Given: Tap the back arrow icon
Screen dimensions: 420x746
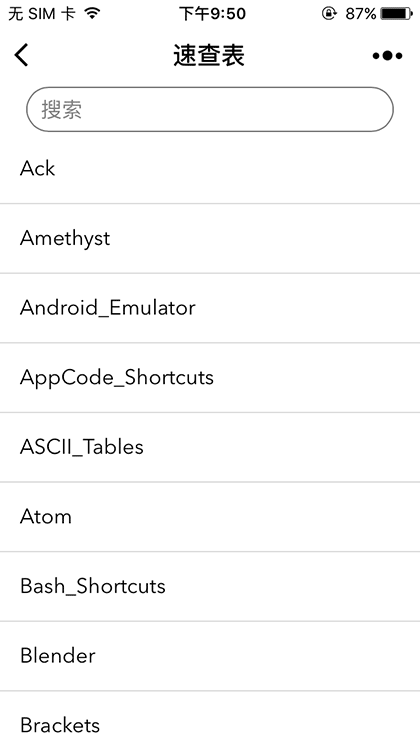Looking at the screenshot, I should (21, 55).
